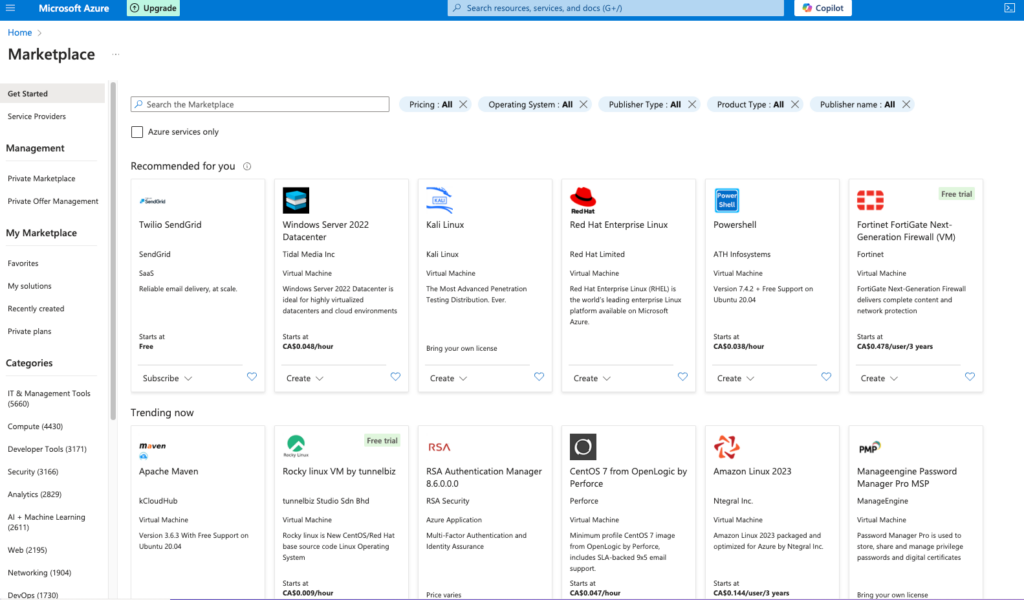The image size is (1024, 600).
Task: Select Networking (1904) category
Action: tap(39, 573)
